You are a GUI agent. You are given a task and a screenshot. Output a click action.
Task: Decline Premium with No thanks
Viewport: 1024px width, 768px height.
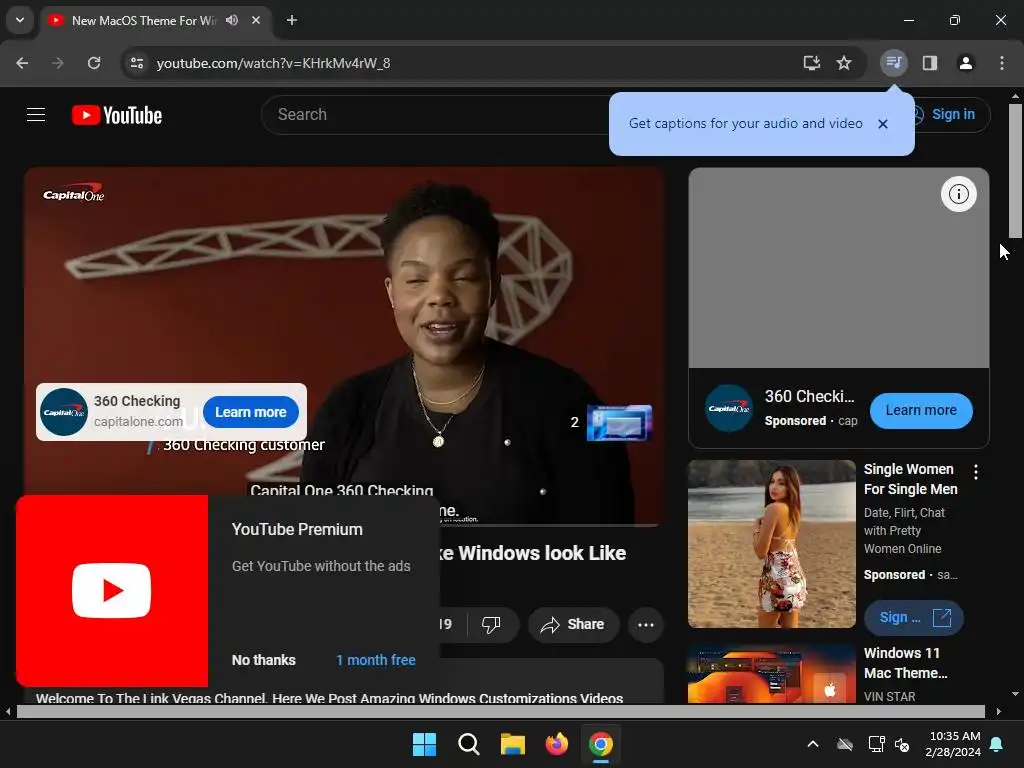pyautogui.click(x=263, y=660)
